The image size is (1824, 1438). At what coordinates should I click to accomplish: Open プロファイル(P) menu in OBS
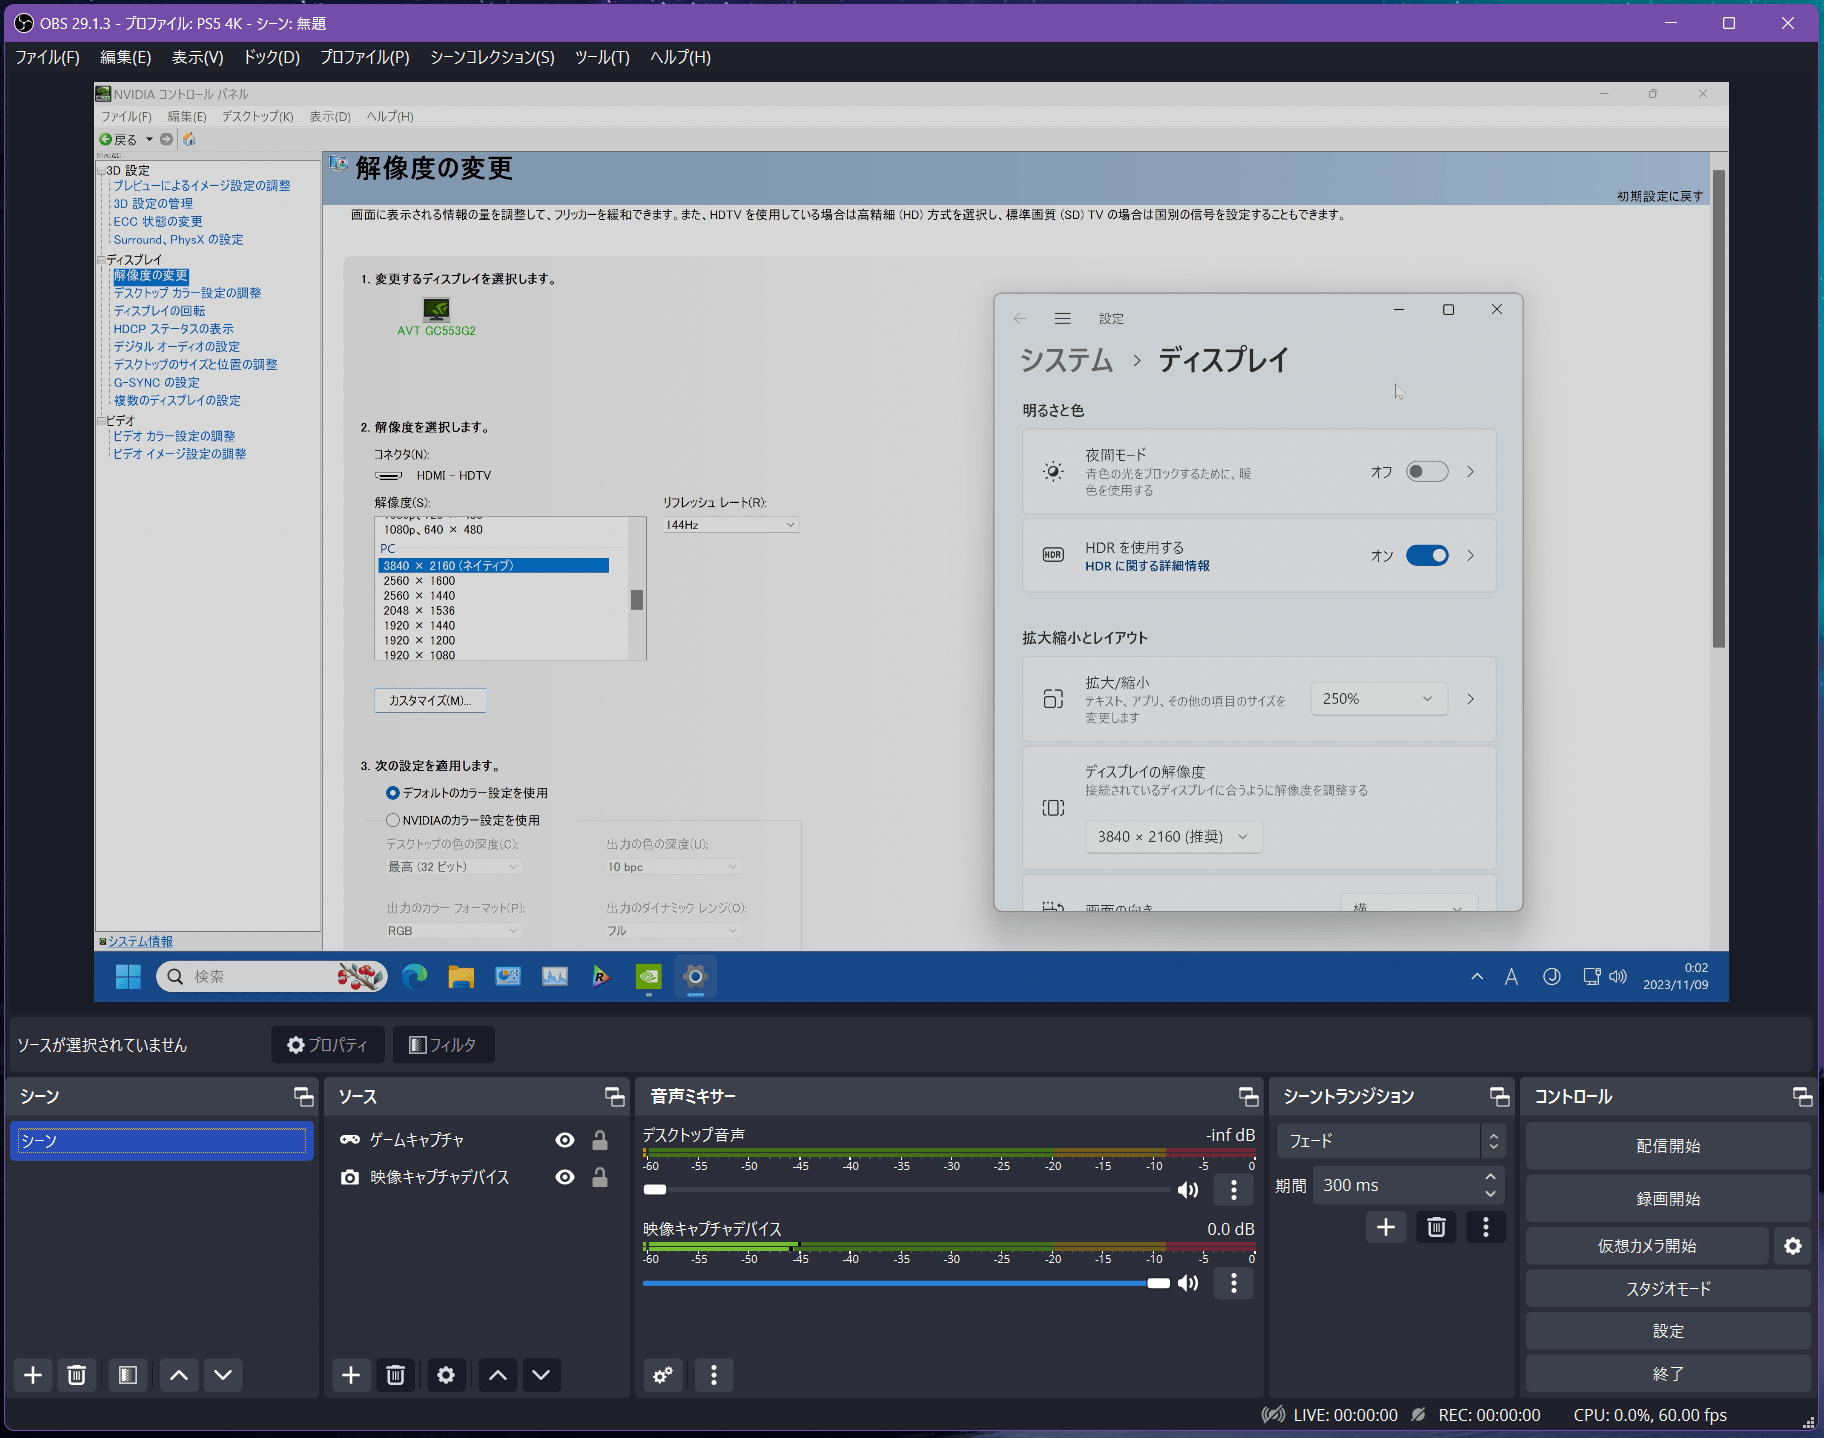(x=365, y=57)
